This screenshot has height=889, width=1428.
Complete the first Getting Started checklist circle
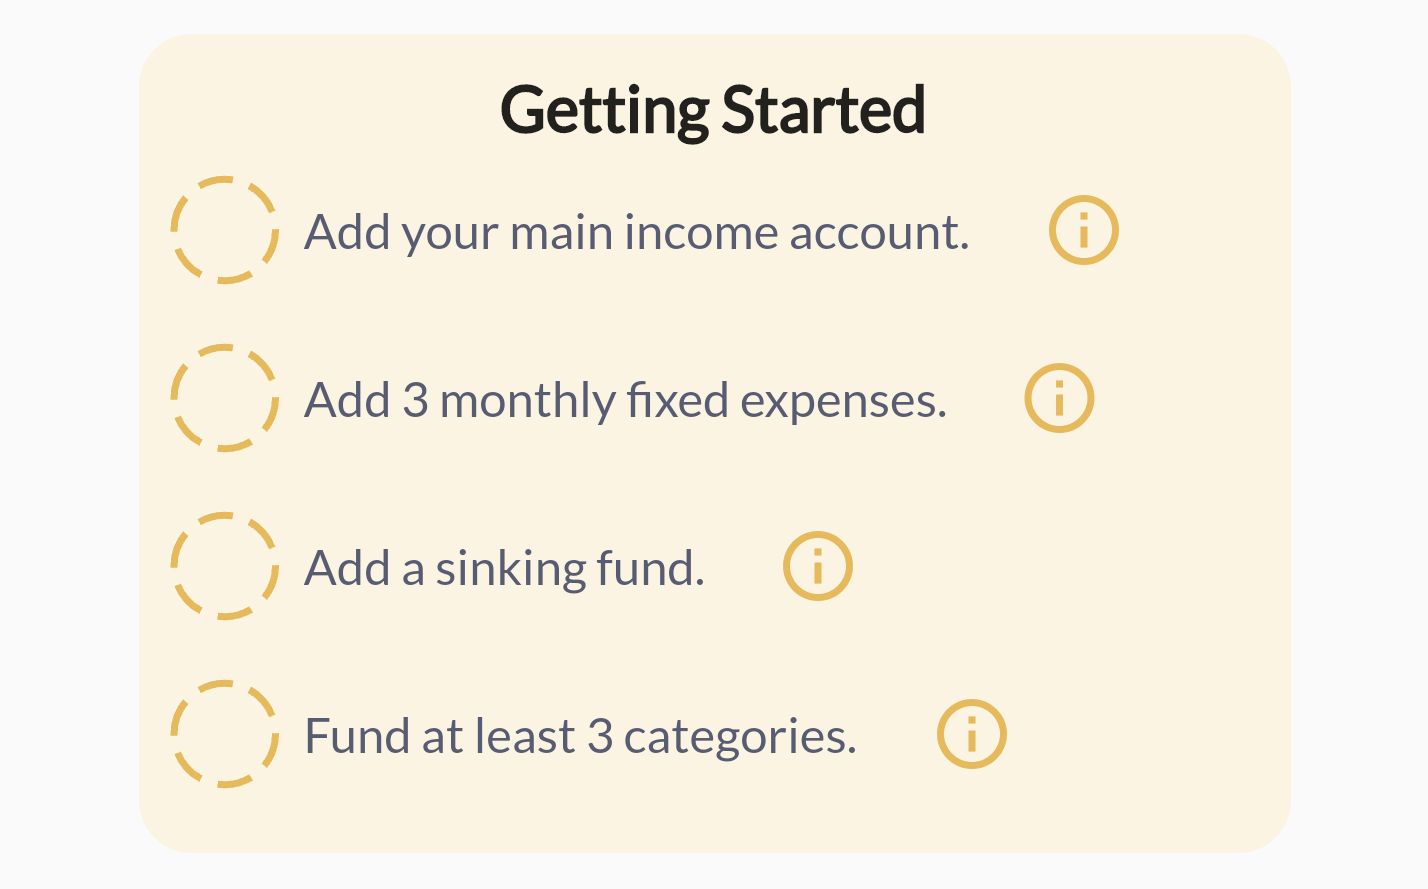[x=224, y=230]
